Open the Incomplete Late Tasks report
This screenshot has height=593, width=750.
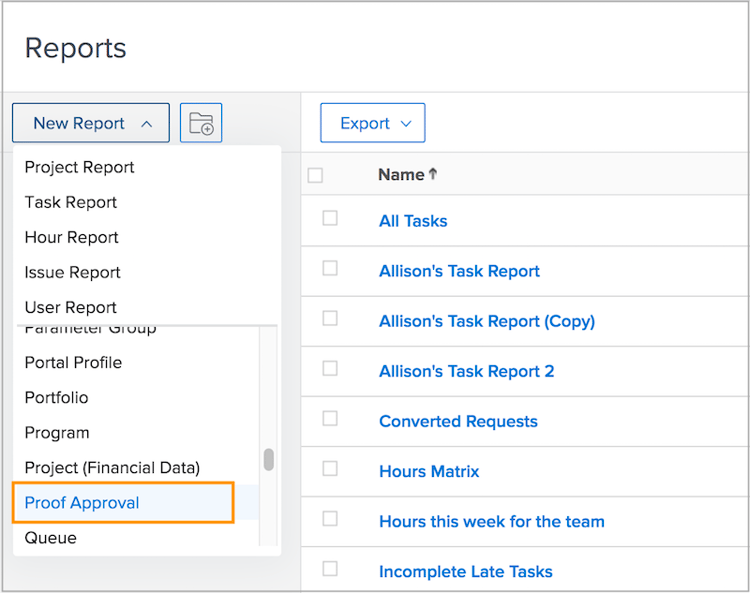point(465,572)
